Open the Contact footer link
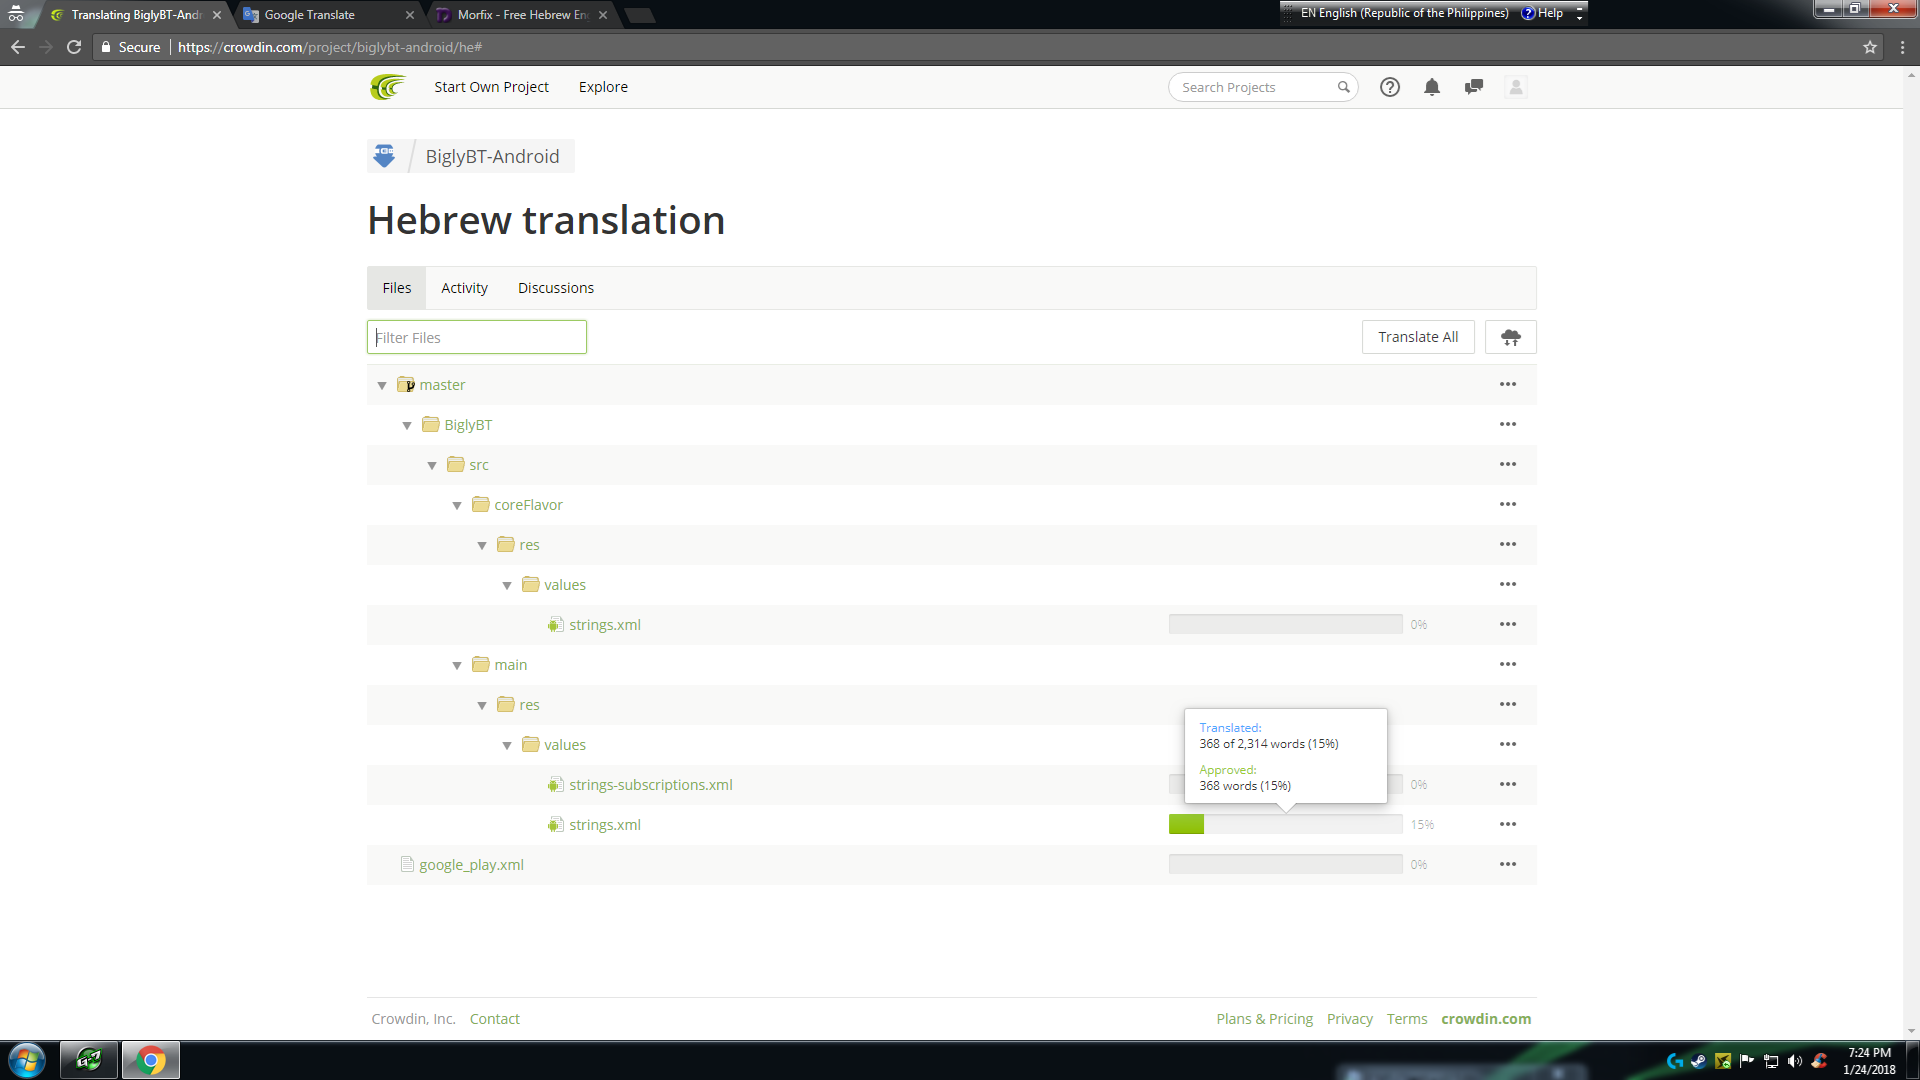 (x=494, y=1018)
